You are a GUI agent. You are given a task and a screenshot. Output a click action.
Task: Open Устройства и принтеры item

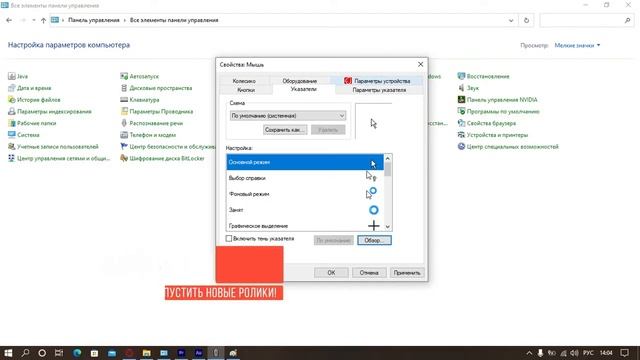[x=493, y=135]
